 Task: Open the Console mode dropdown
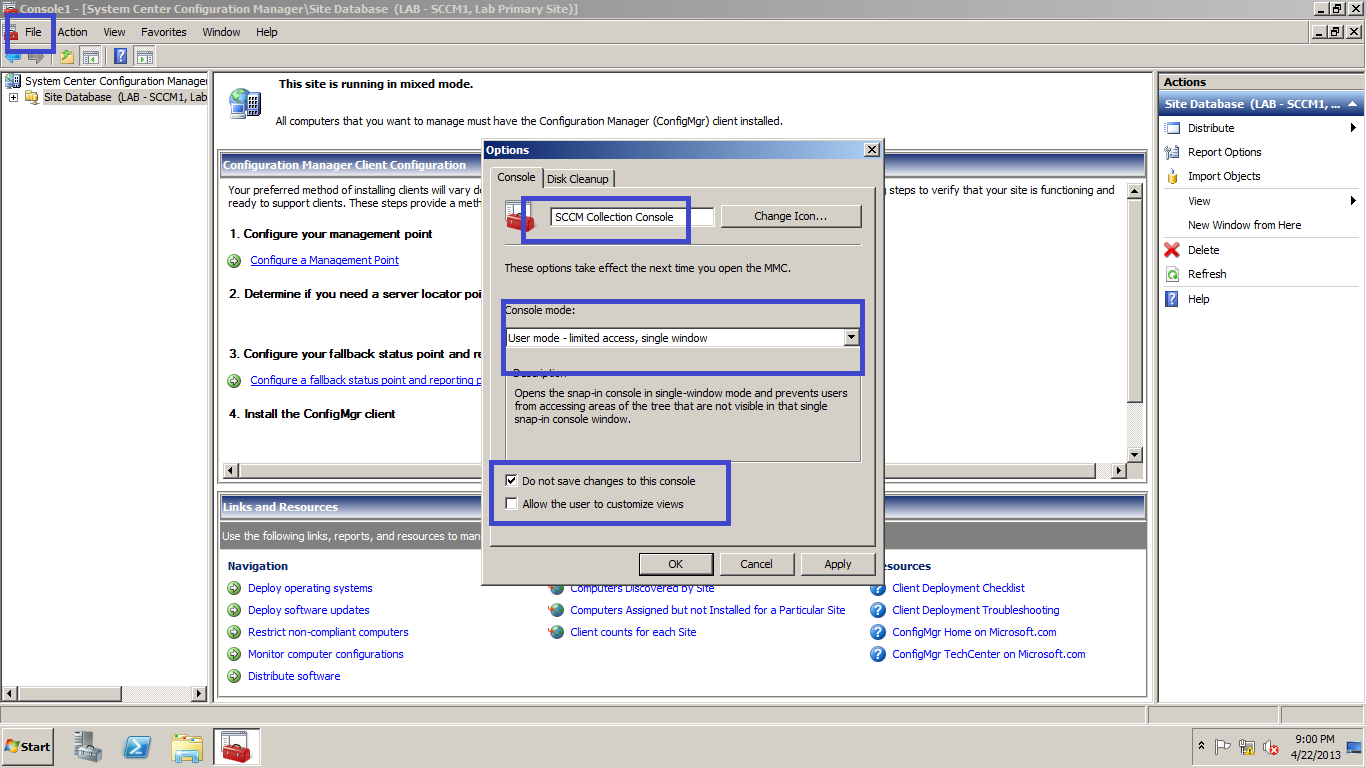click(x=851, y=338)
